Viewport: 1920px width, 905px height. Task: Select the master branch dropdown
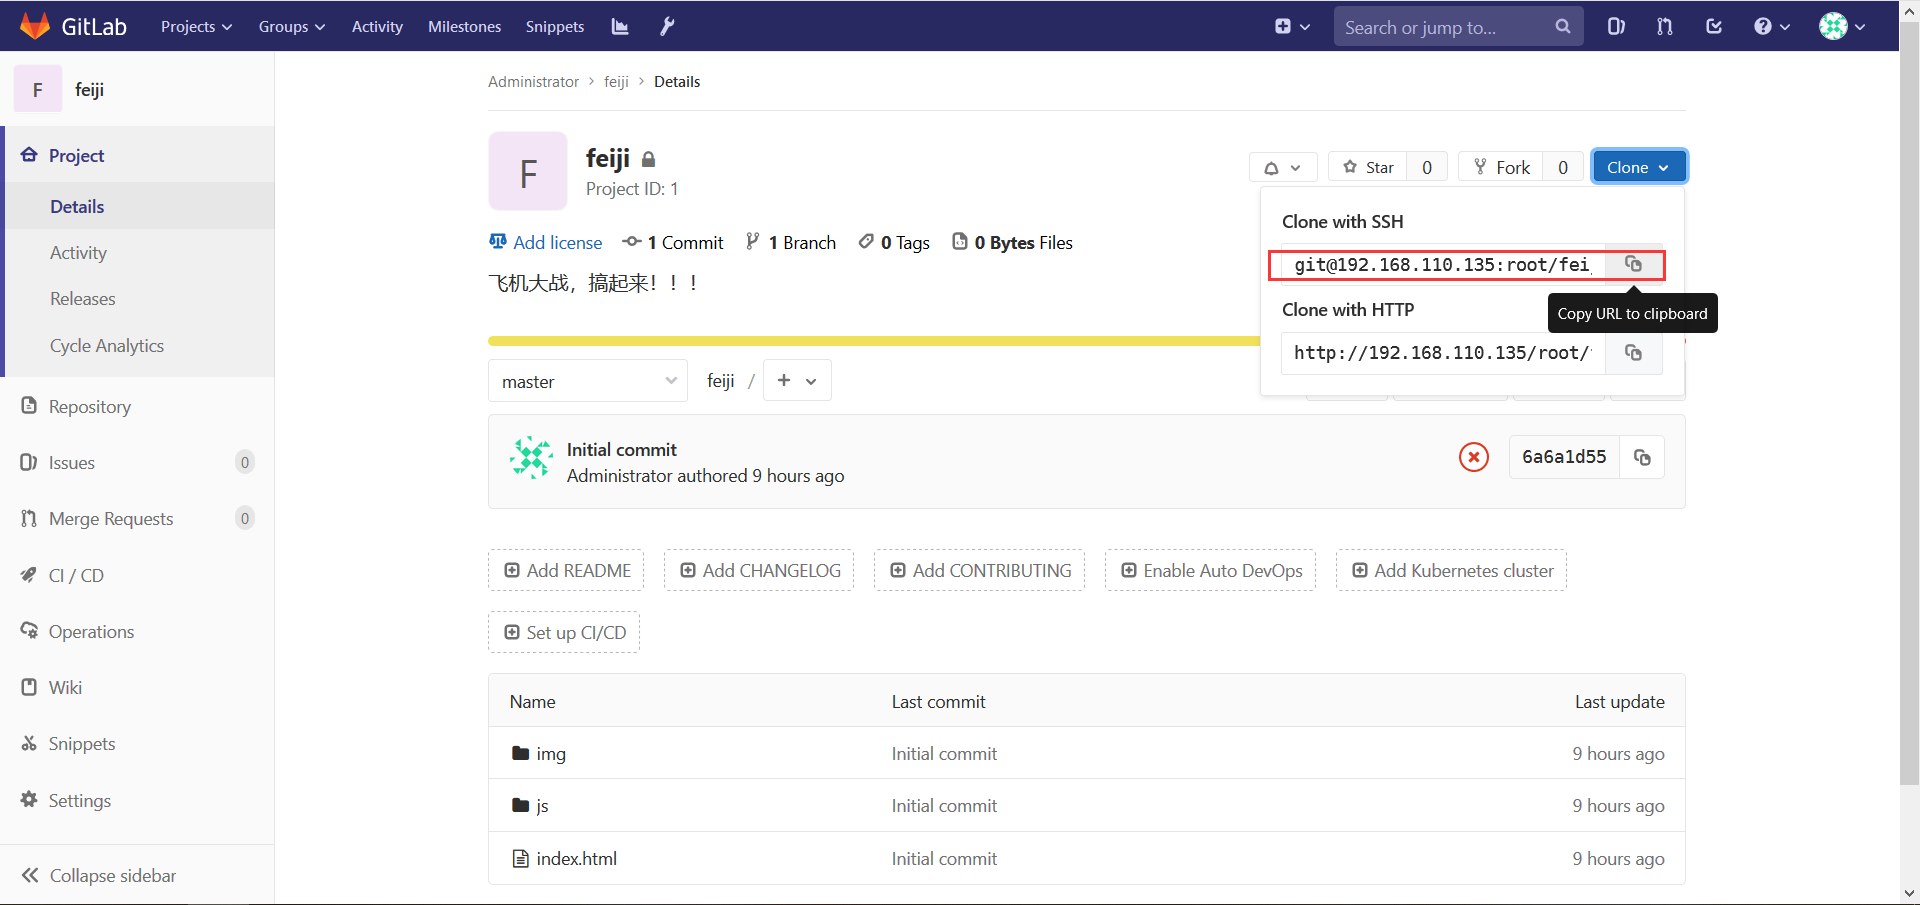coord(588,381)
